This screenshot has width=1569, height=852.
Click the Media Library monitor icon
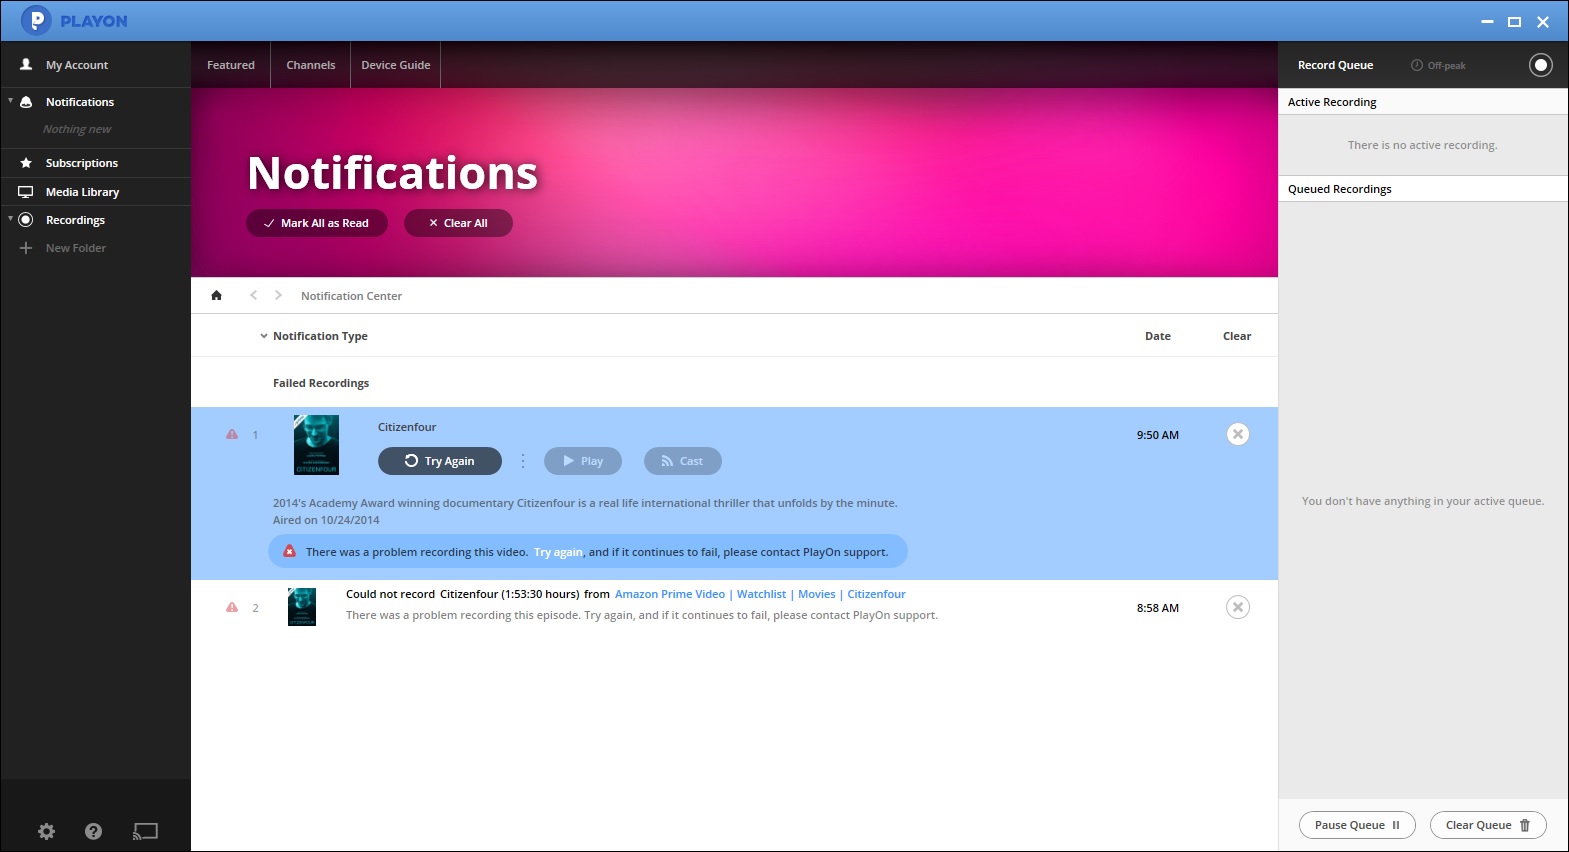[x=26, y=192]
